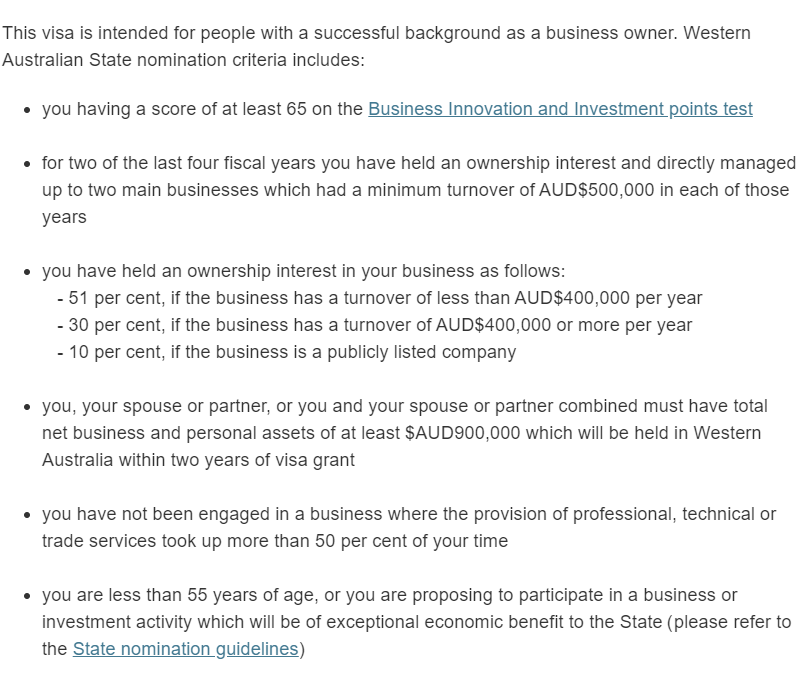
Task: Click the line about exceptional economic benefit to the State
Action: pos(416,622)
